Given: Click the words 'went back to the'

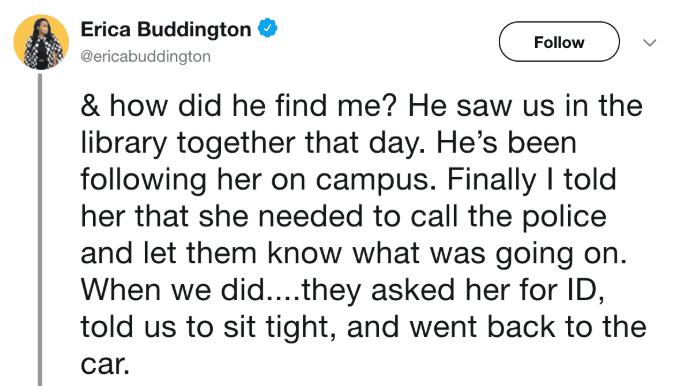Looking at the screenshot, I should pos(529,327).
